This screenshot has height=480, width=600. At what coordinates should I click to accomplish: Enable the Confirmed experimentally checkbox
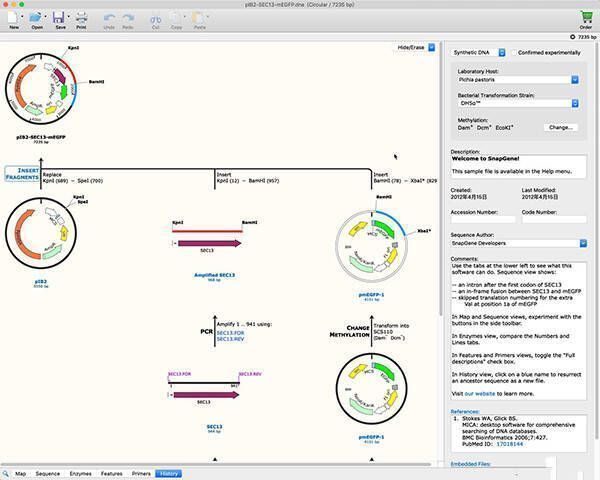(514, 52)
